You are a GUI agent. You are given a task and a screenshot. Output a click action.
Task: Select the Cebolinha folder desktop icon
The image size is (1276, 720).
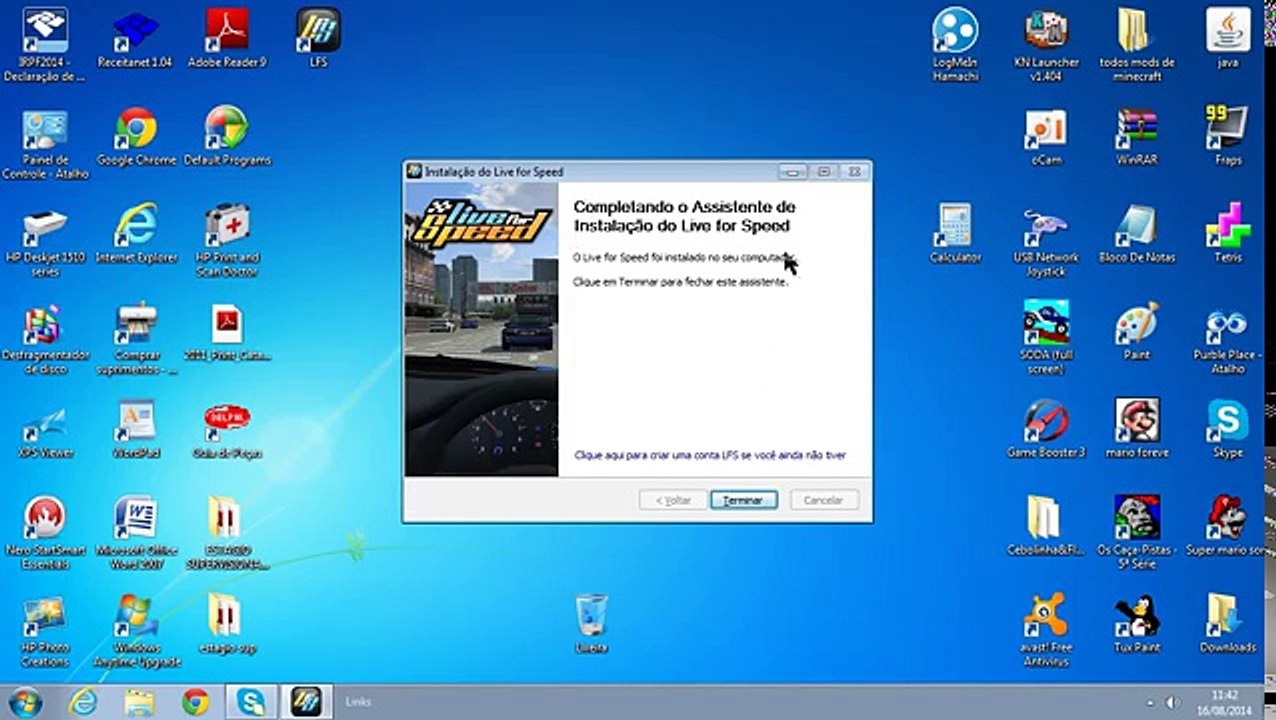[x=1046, y=527]
